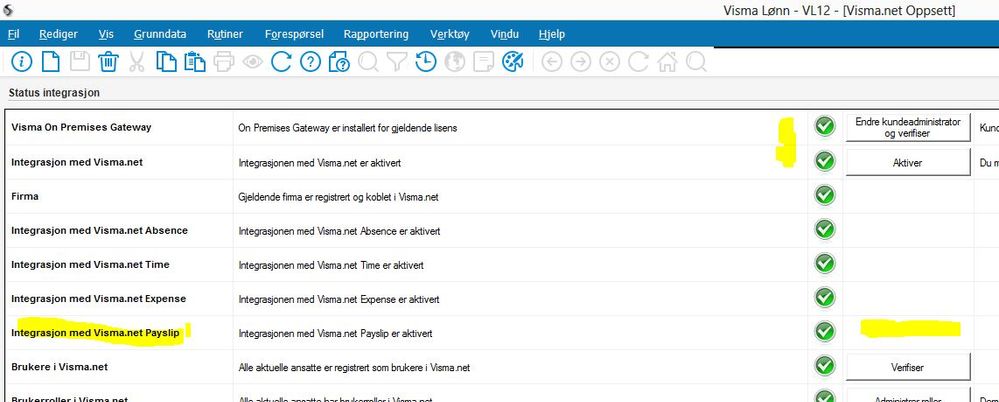Click the Visma Lønn app icon in title bar
This screenshot has height=402, width=999.
(8, 10)
